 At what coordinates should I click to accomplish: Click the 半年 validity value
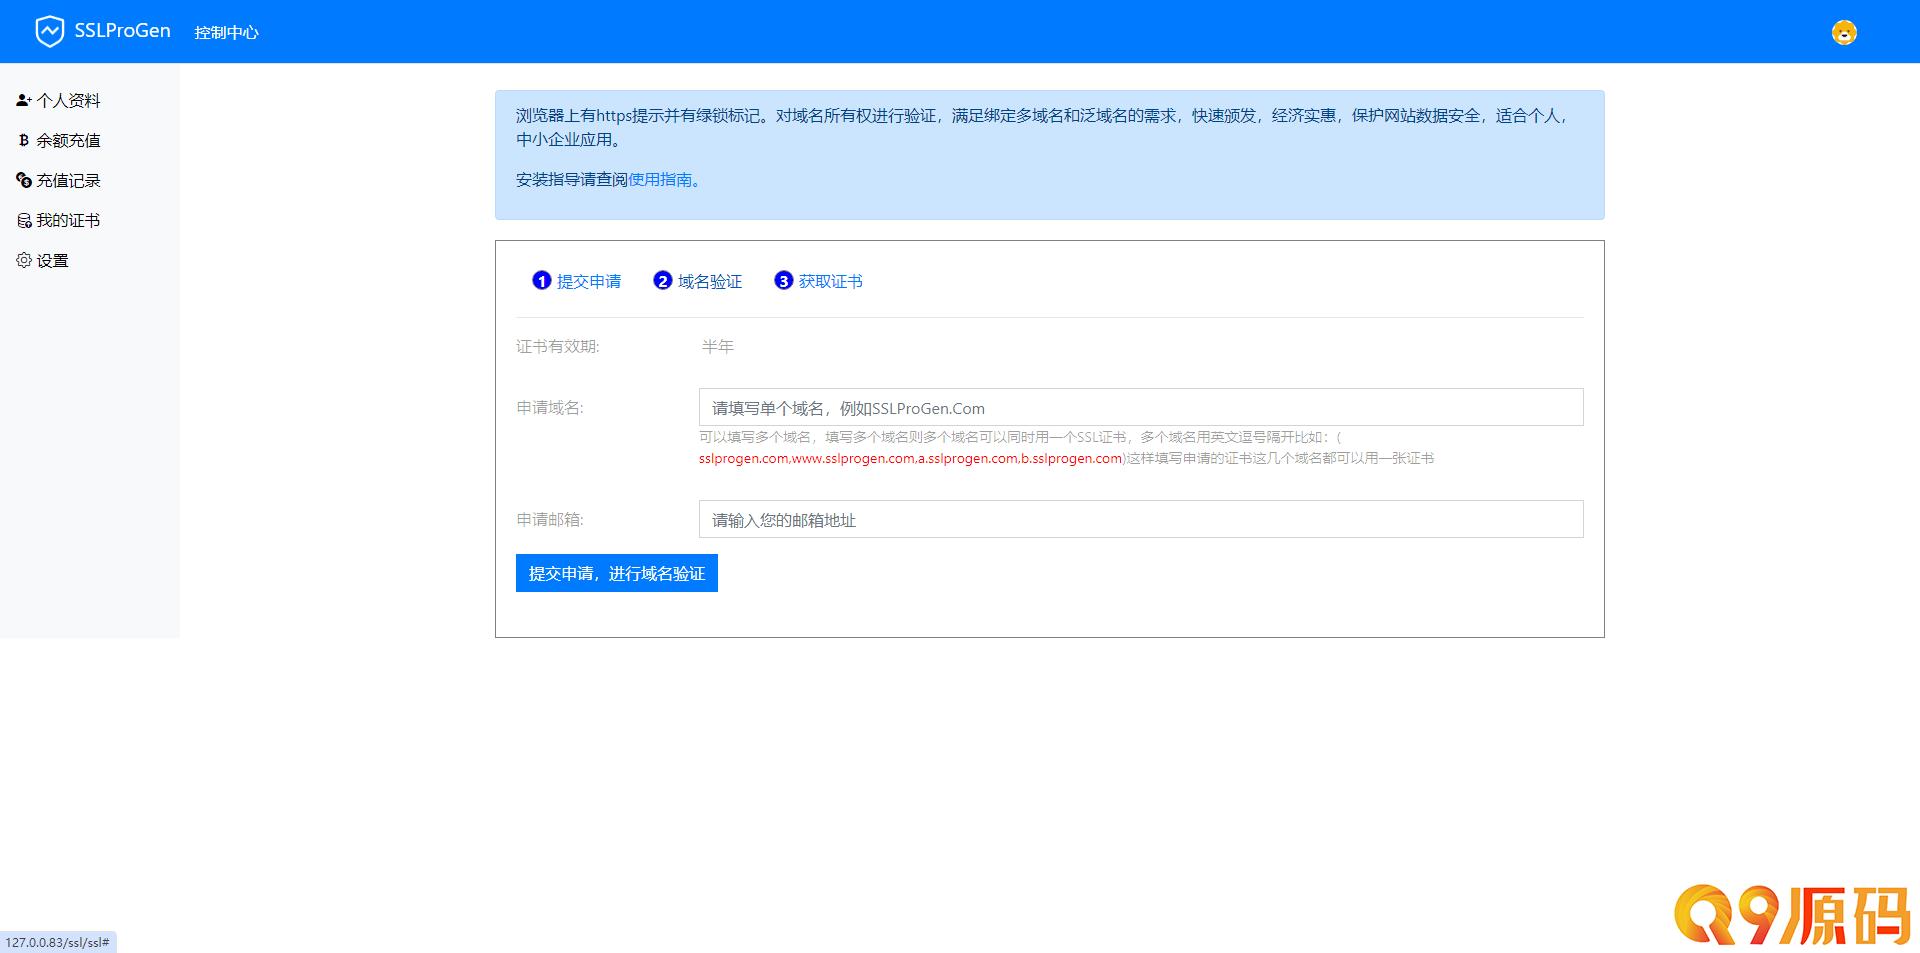point(718,346)
